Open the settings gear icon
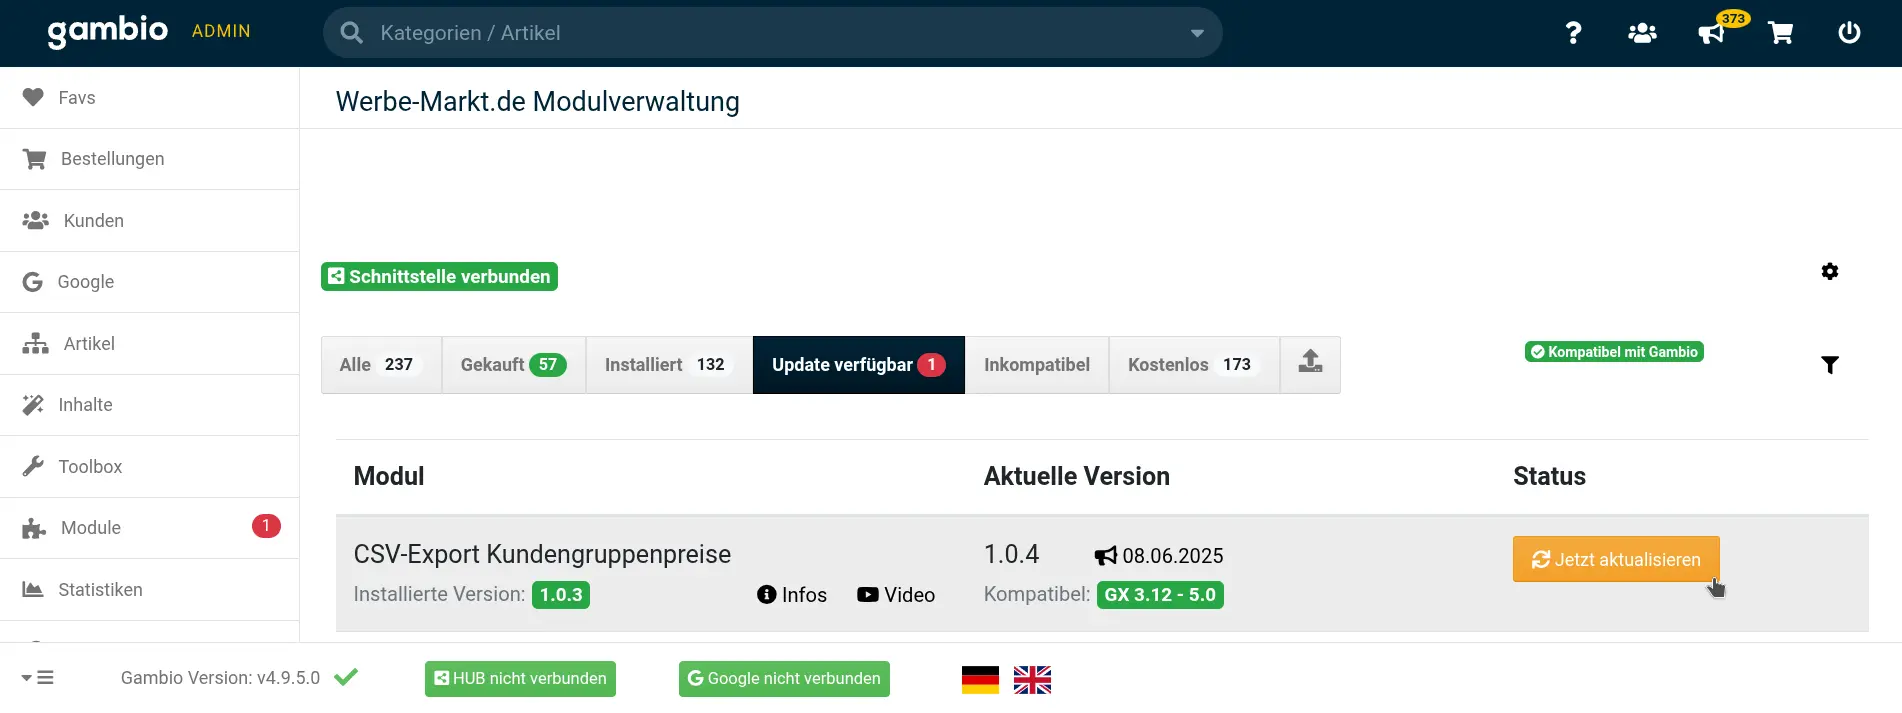Viewport: 1902px width, 713px height. point(1830,271)
